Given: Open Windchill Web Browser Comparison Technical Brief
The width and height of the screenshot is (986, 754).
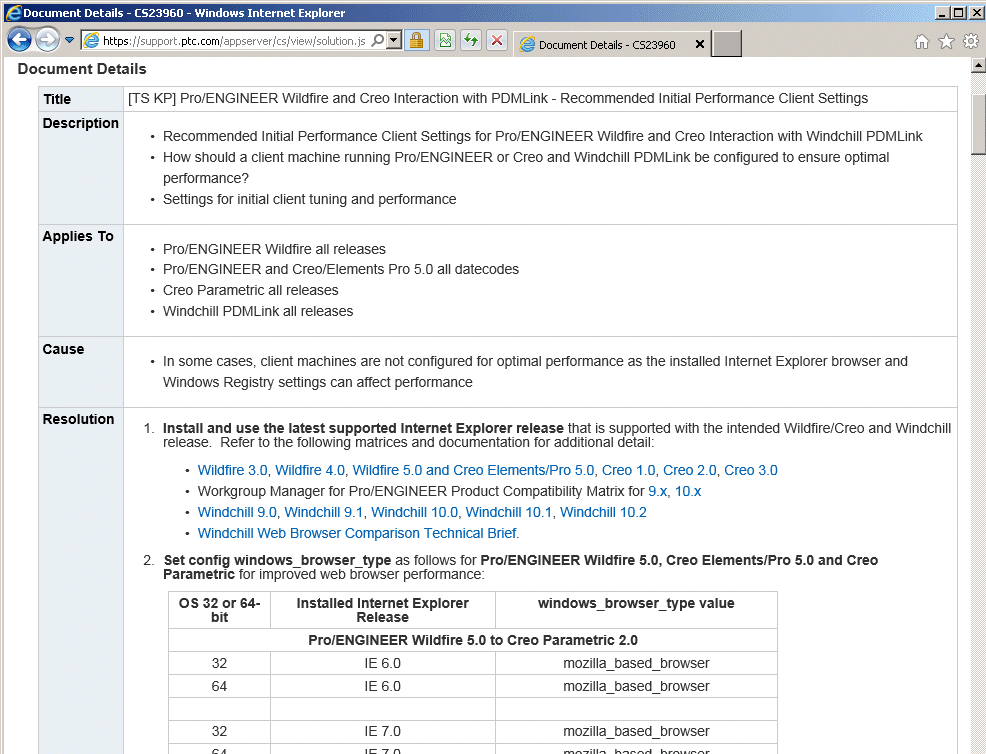Looking at the screenshot, I should pyautogui.click(x=356, y=533).
